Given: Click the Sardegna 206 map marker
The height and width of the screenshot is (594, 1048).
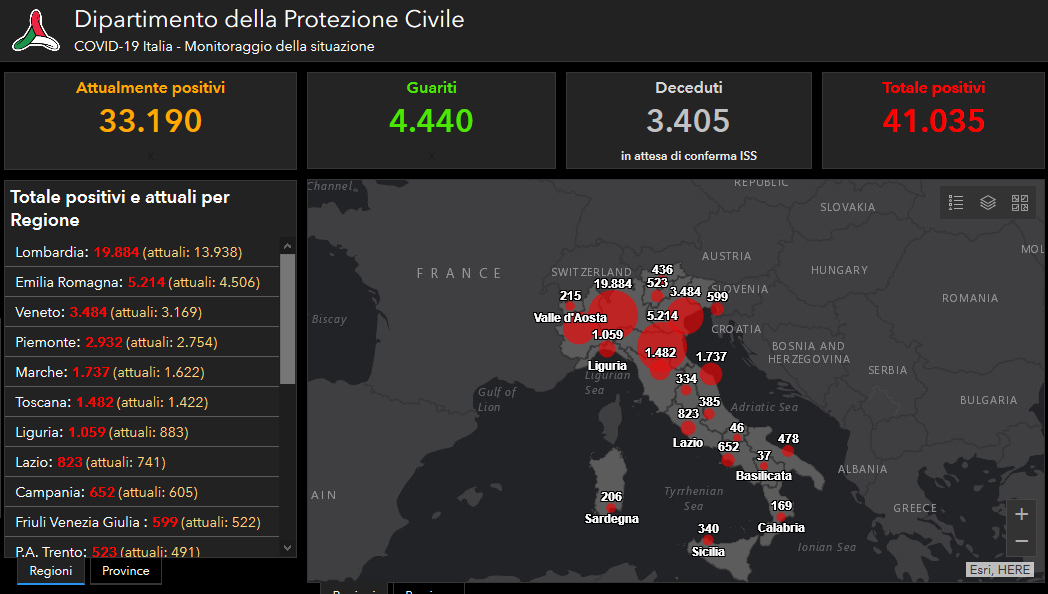Looking at the screenshot, I should pos(611,508).
